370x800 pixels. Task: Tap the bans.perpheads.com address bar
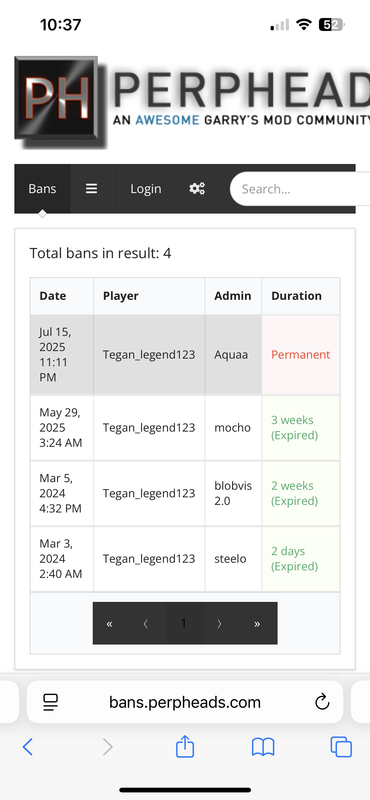(x=185, y=703)
